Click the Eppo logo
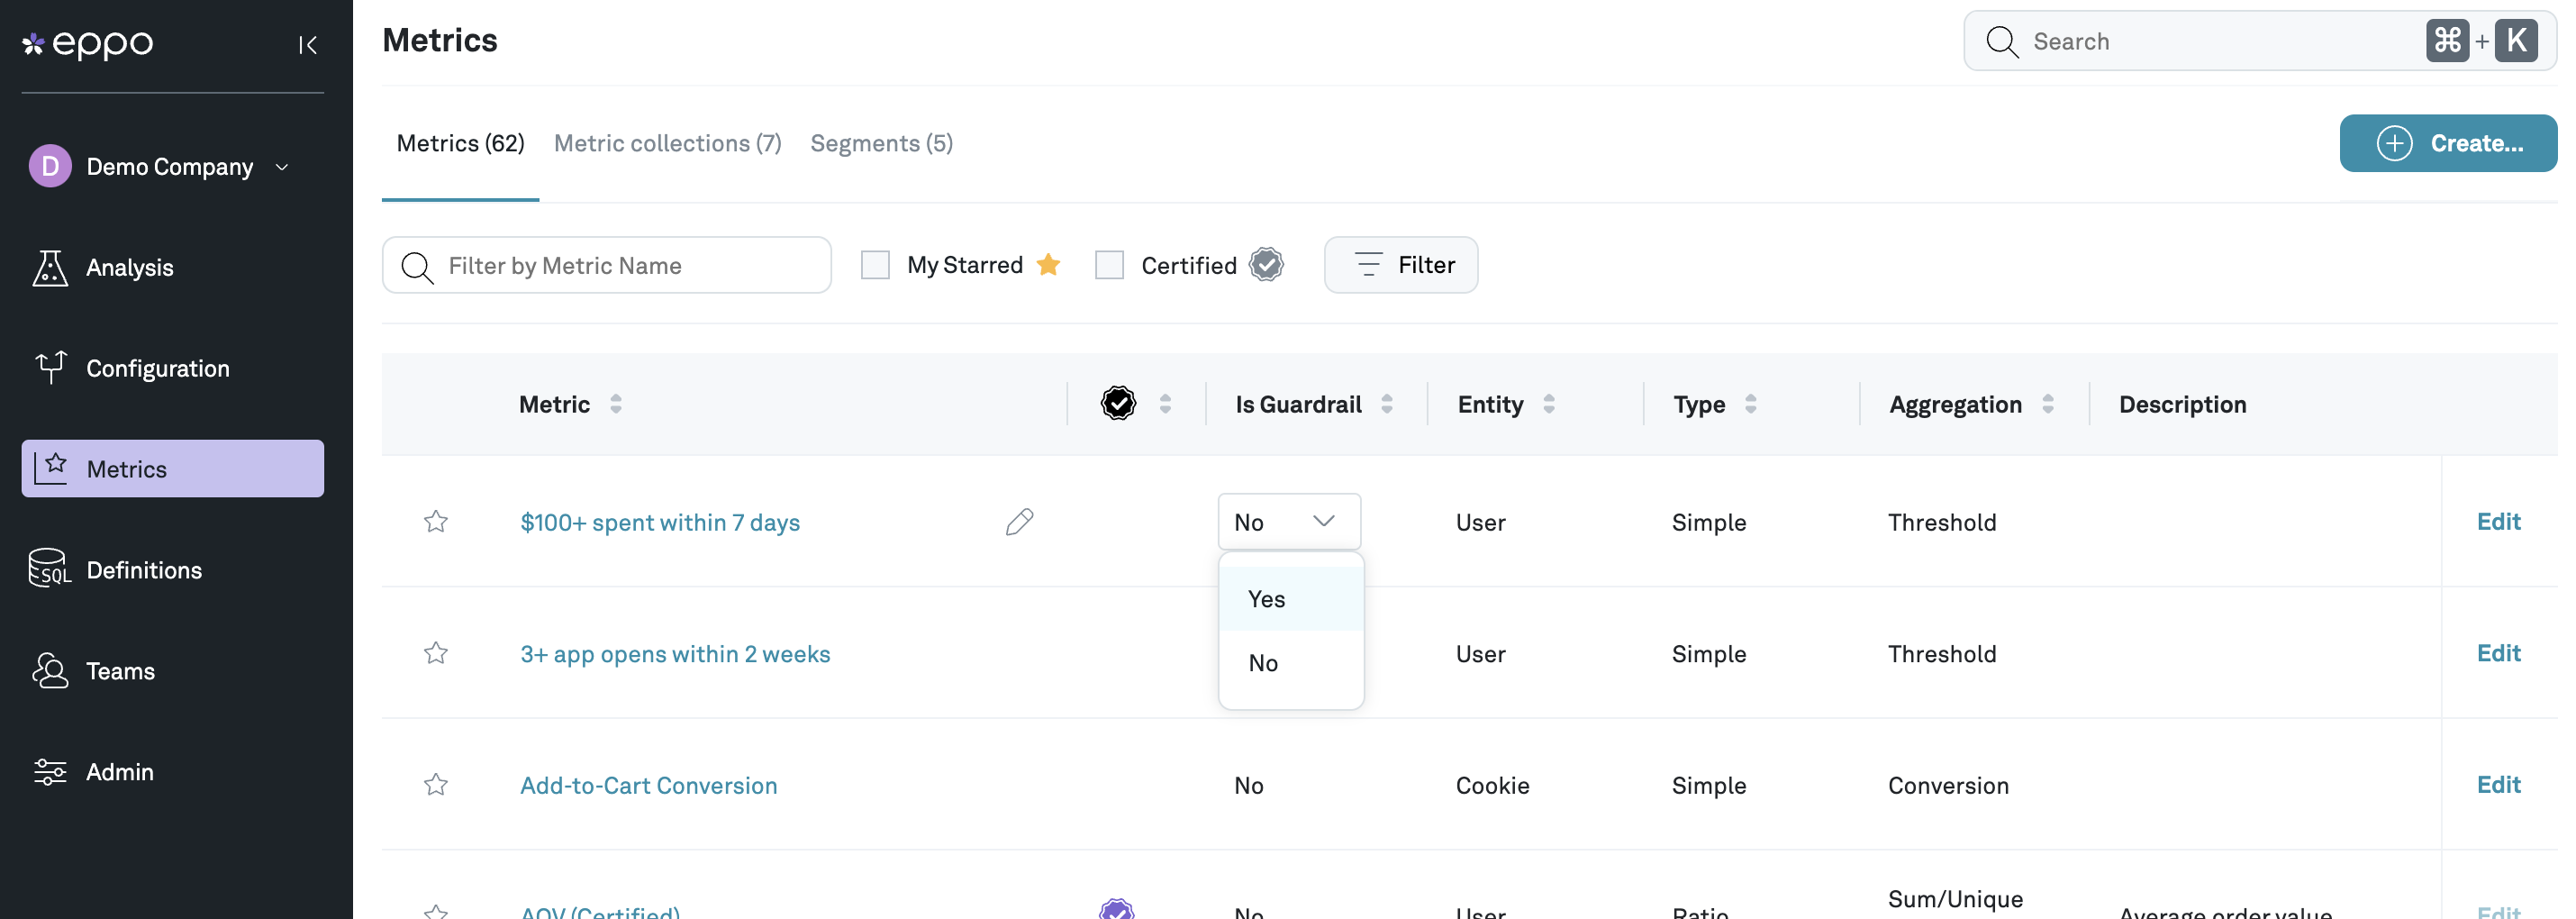This screenshot has width=2576, height=919. pos(88,44)
